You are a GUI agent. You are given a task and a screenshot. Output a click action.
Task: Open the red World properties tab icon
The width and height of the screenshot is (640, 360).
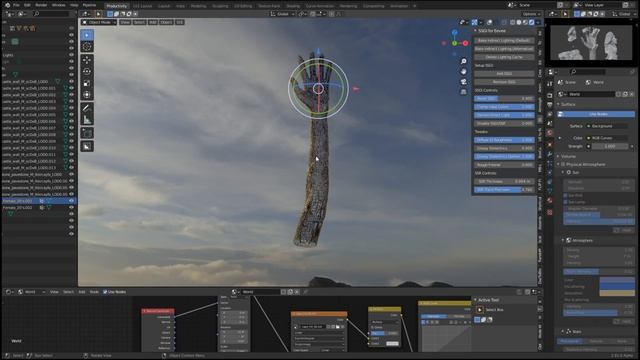[550, 133]
